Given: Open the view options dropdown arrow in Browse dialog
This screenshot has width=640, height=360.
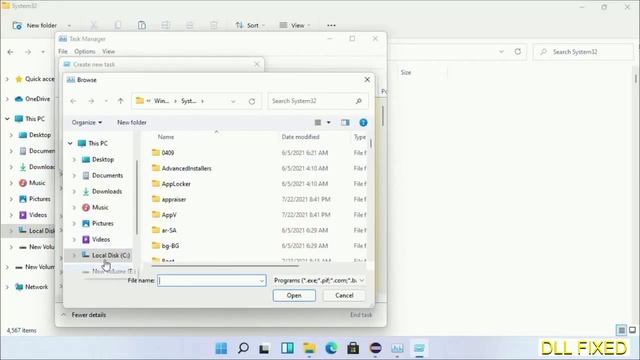Looking at the screenshot, I should [328, 122].
